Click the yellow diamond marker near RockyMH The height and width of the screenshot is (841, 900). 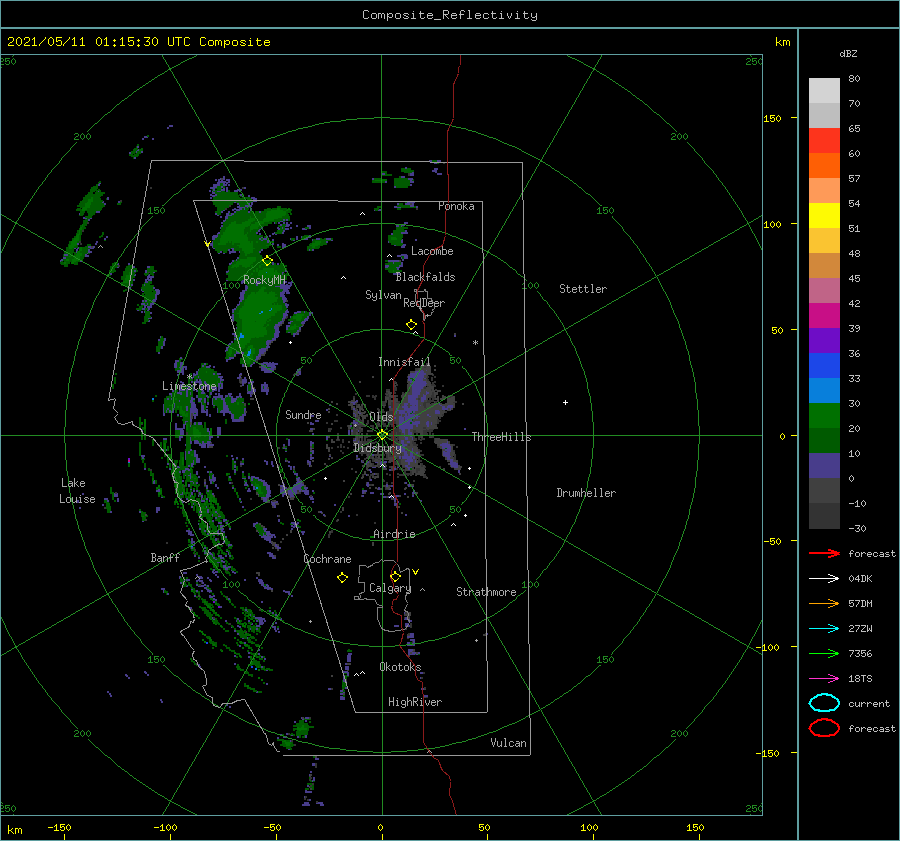267,261
